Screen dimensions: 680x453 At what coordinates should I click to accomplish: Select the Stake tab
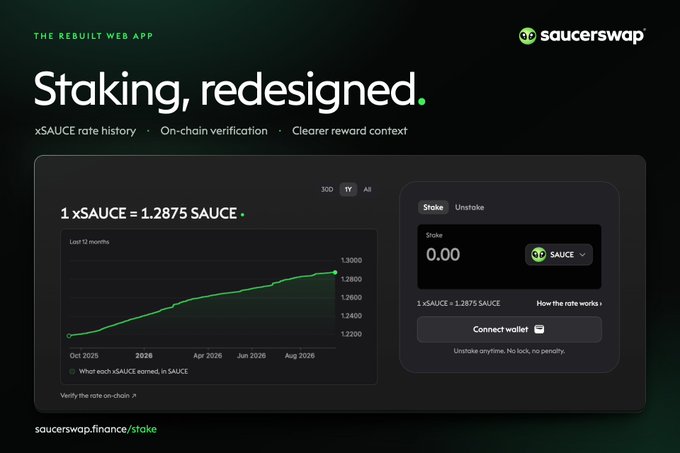[x=433, y=207]
